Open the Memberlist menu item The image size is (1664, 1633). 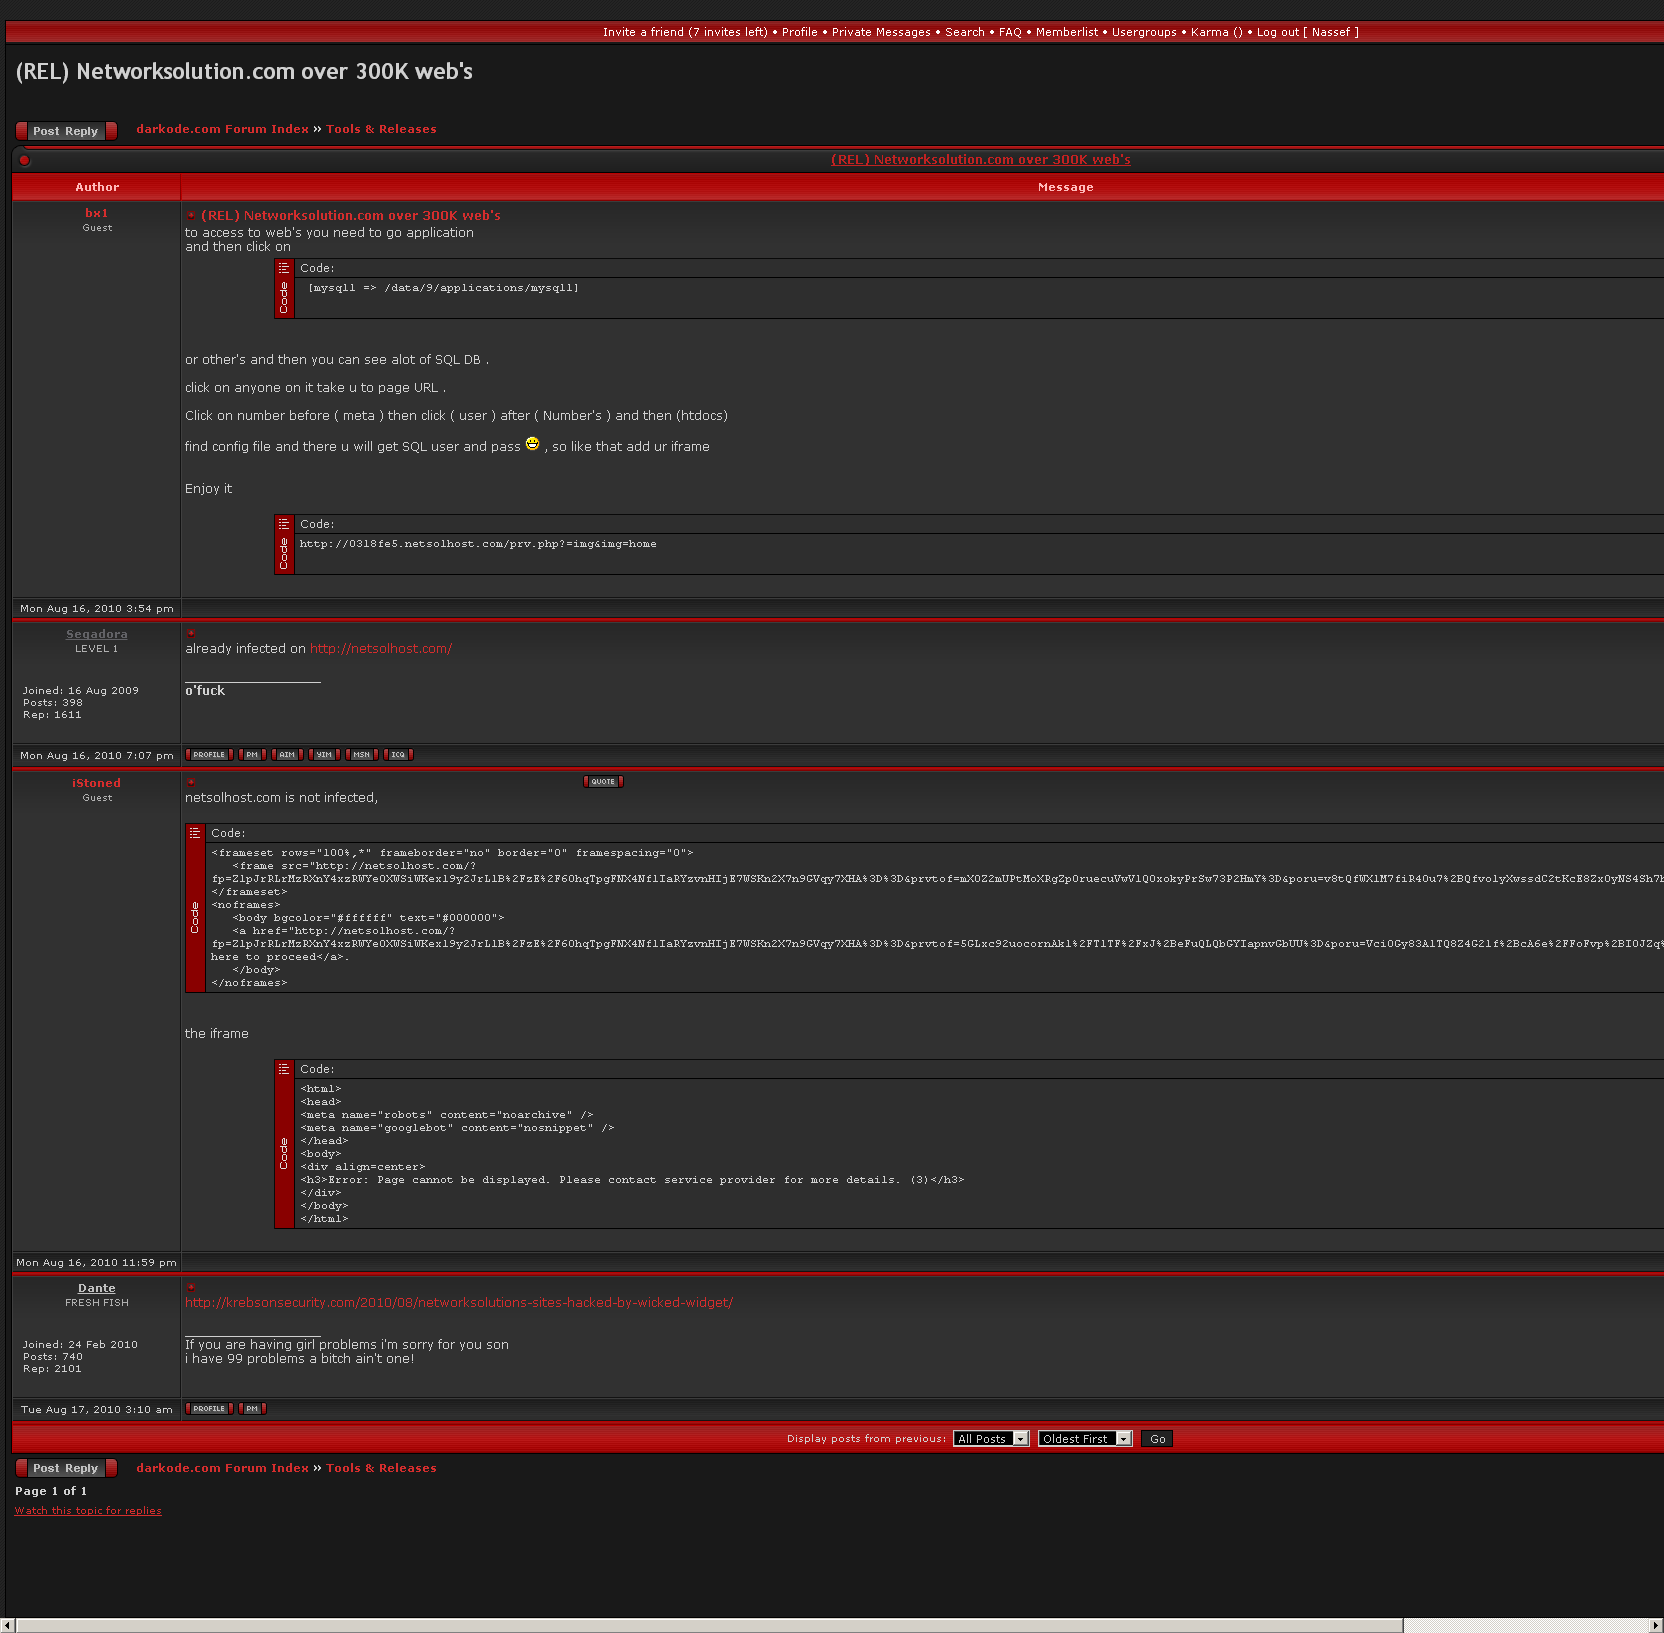pyautogui.click(x=1066, y=32)
